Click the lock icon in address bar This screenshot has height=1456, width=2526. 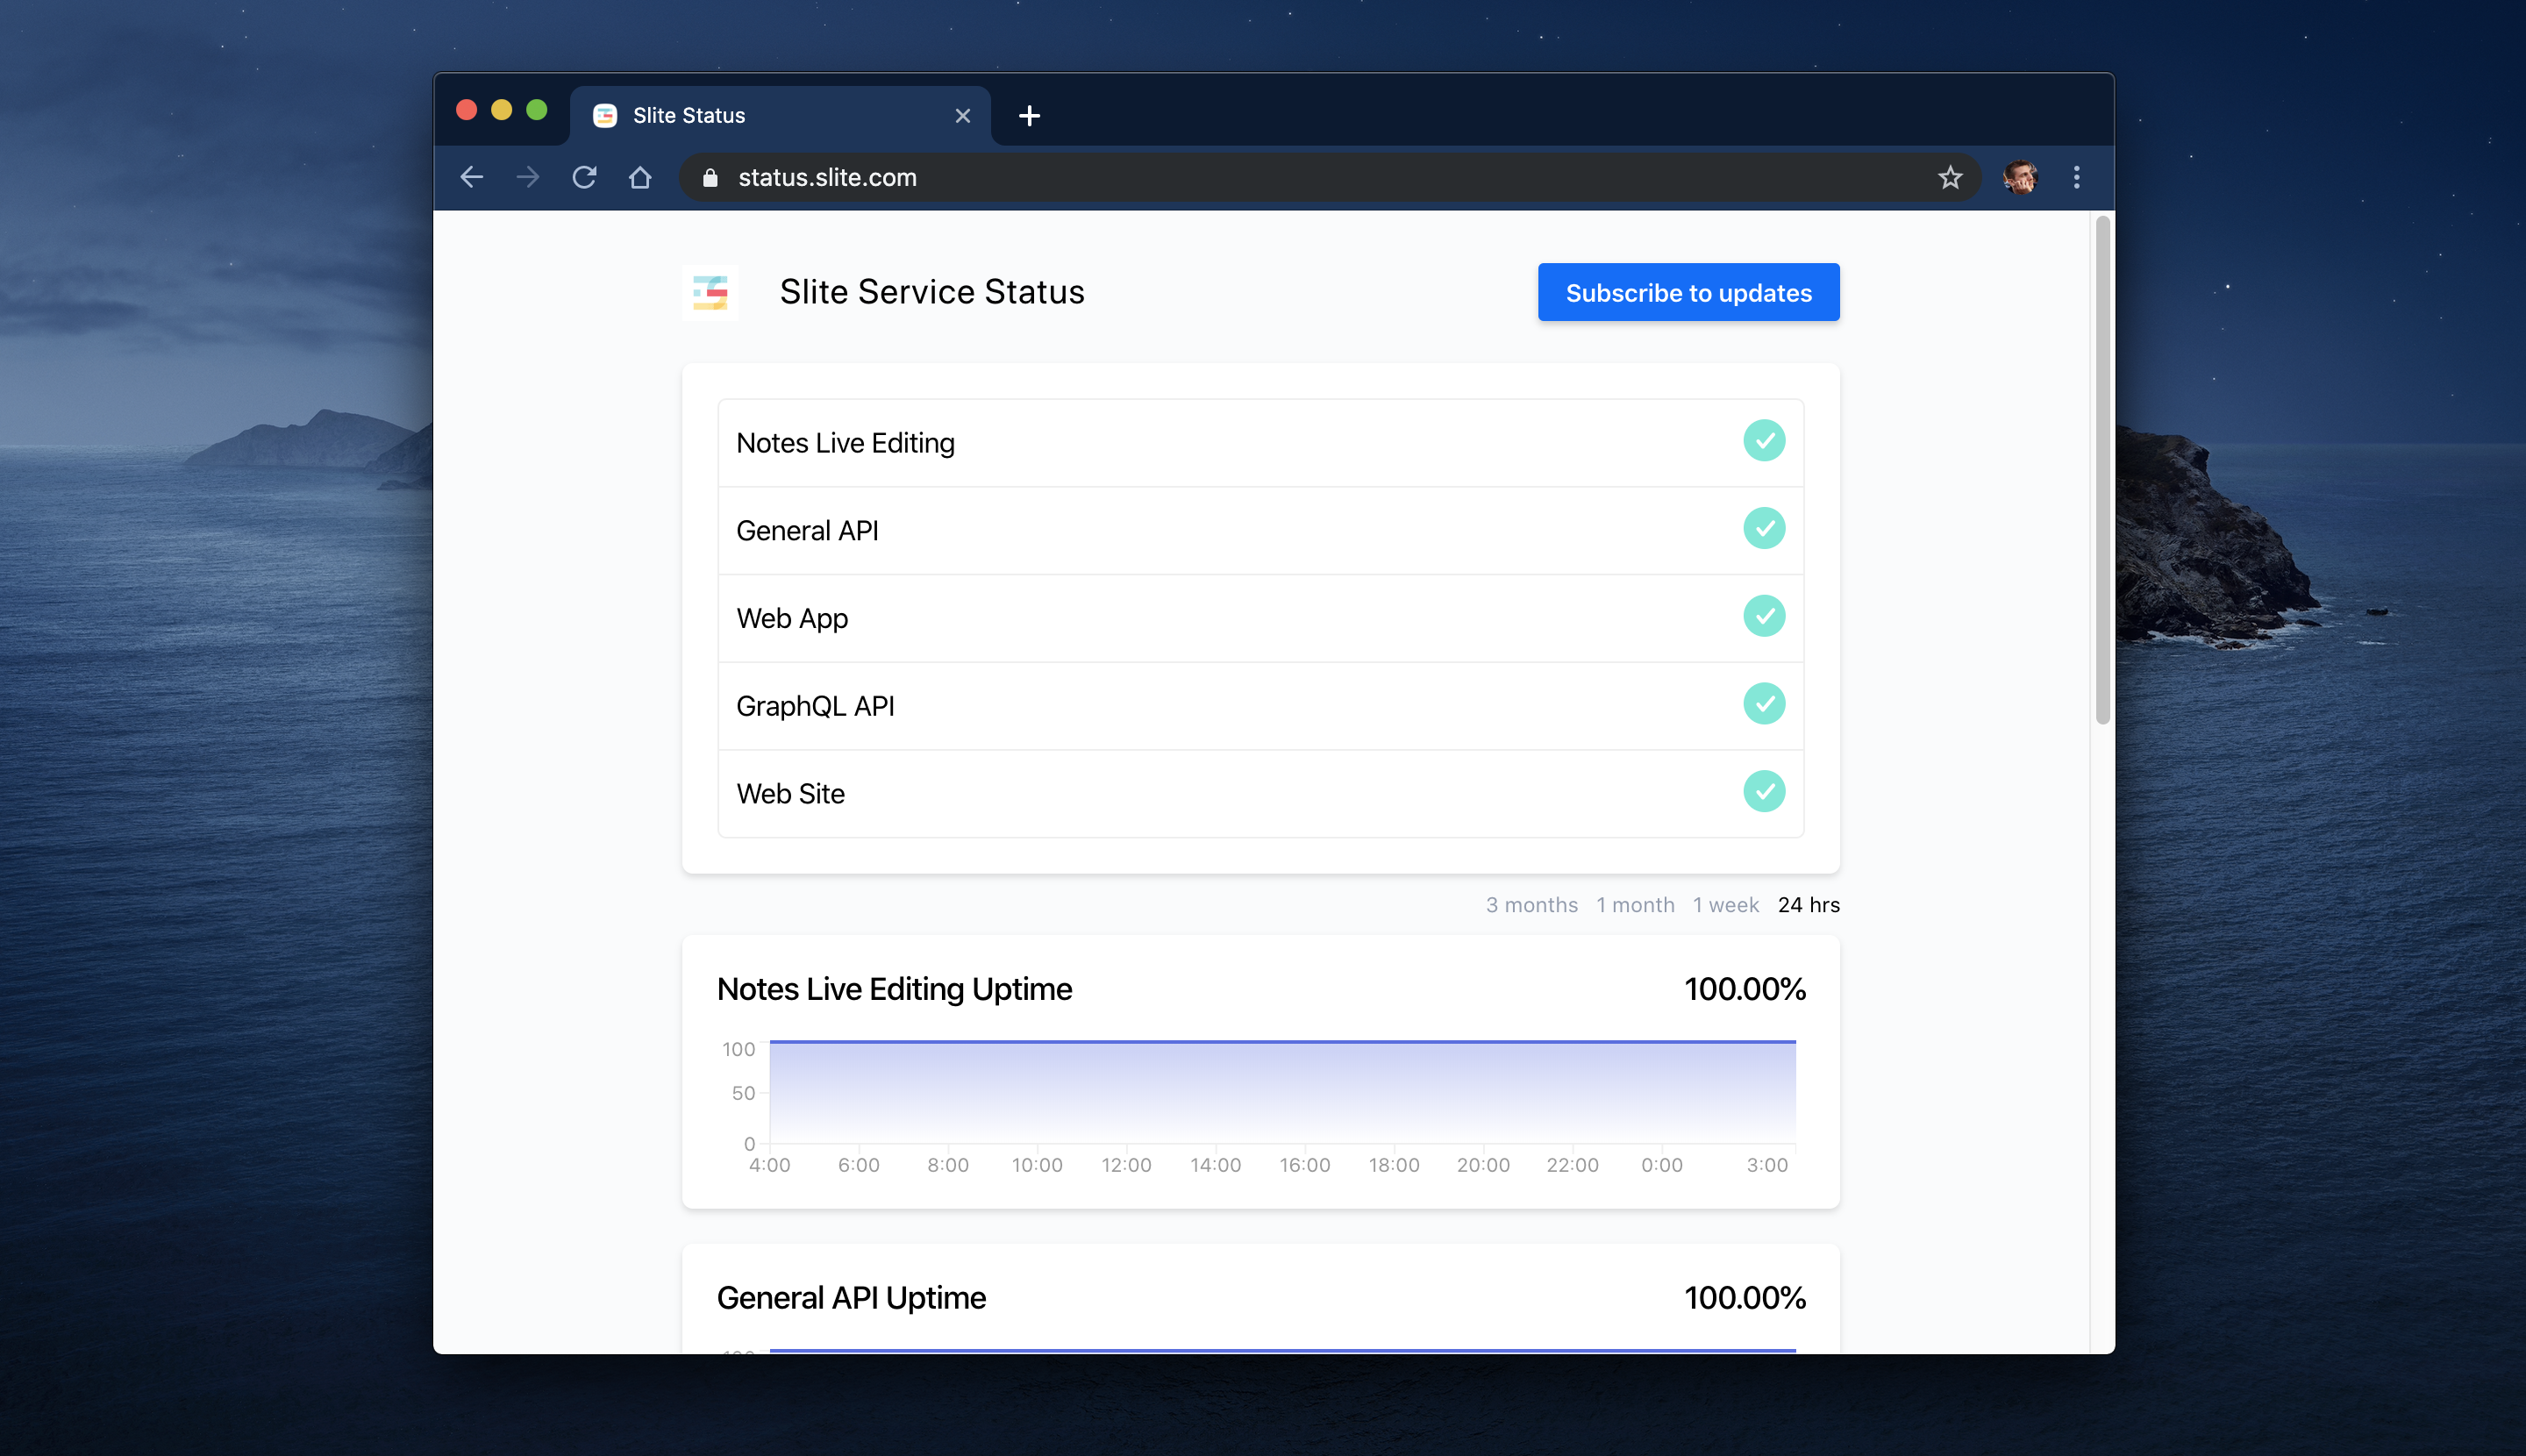click(x=710, y=177)
